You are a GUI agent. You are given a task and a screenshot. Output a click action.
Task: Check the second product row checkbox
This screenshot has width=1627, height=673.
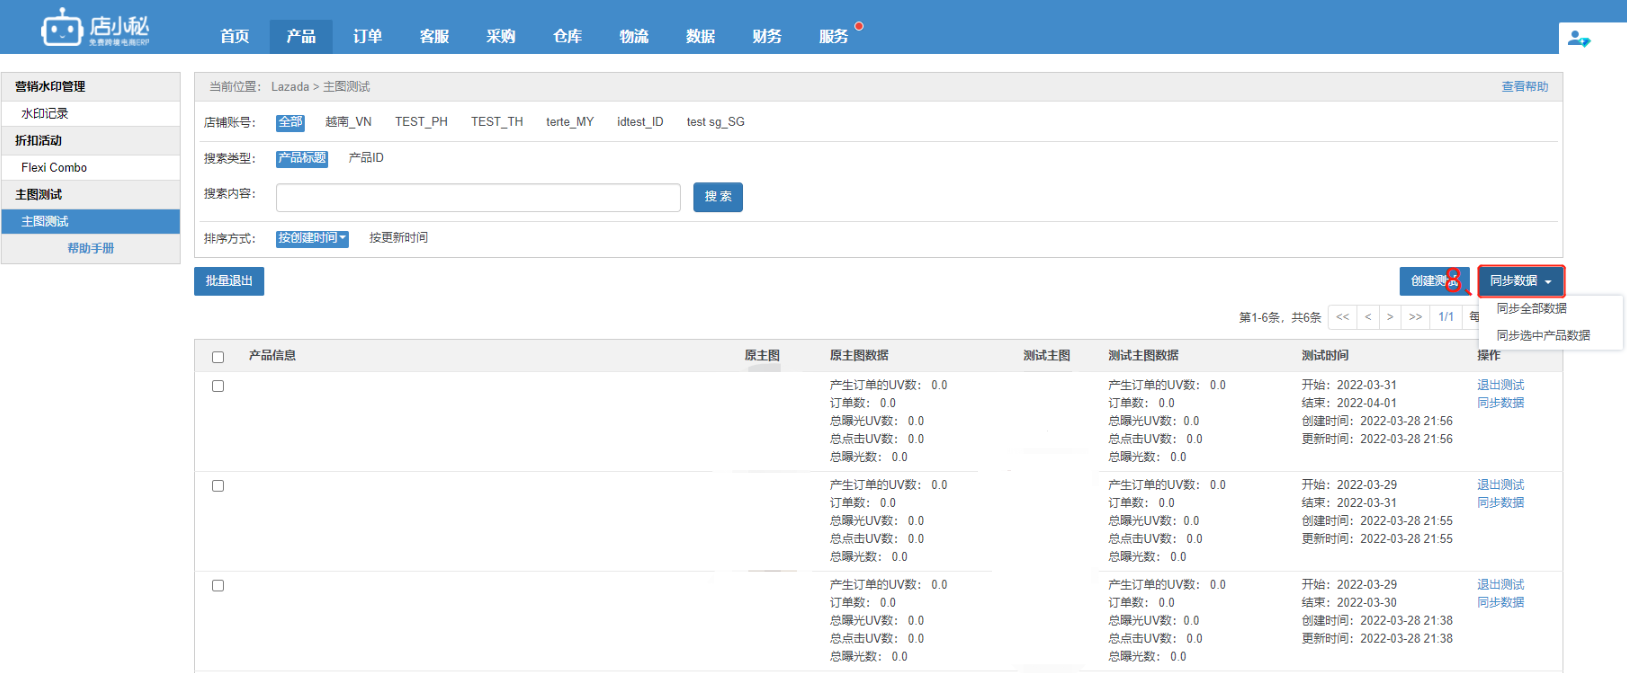[218, 486]
